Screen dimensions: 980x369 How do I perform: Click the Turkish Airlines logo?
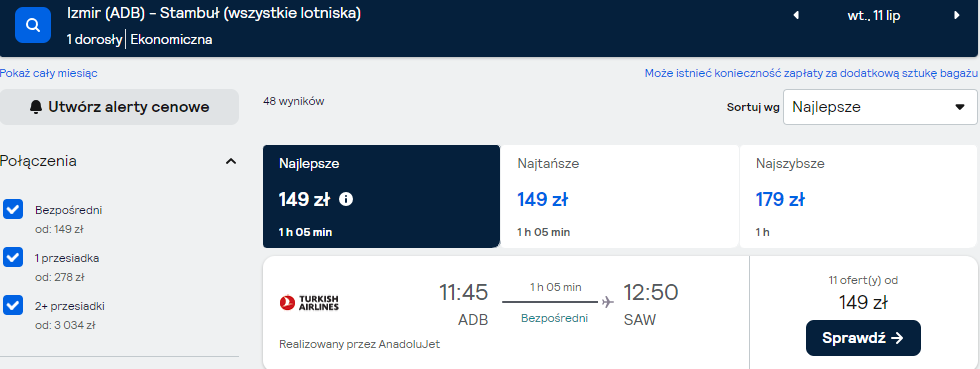click(309, 303)
